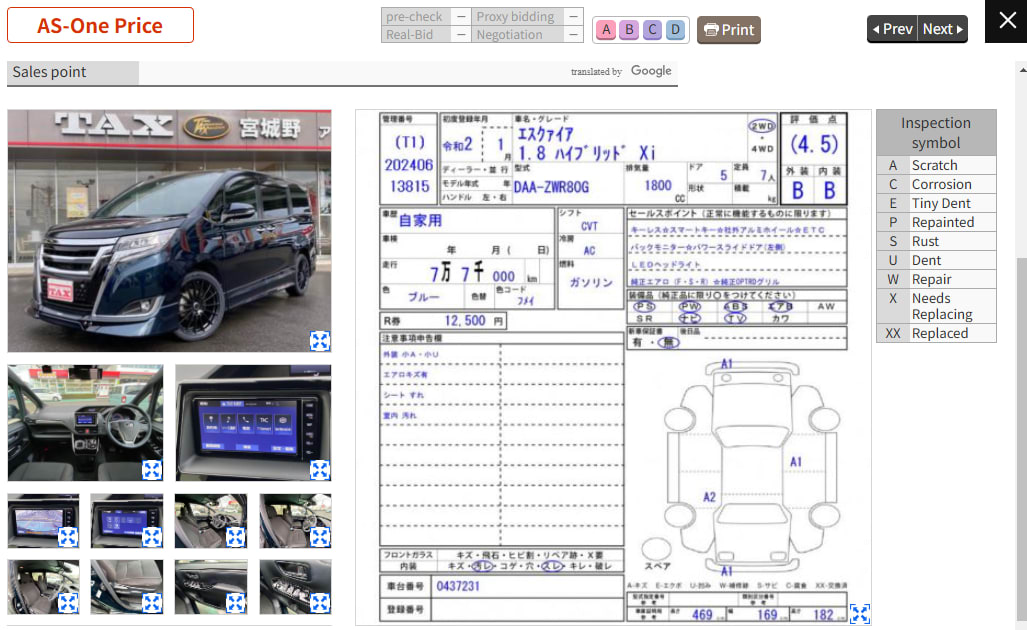Expand the backup camera thumbnail photo

(x=68, y=537)
